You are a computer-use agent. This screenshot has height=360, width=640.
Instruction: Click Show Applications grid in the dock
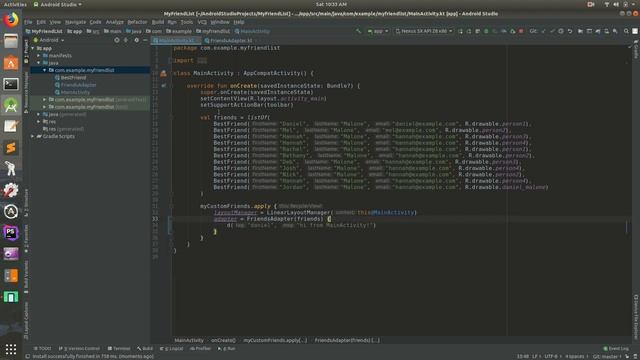pyautogui.click(x=11, y=349)
